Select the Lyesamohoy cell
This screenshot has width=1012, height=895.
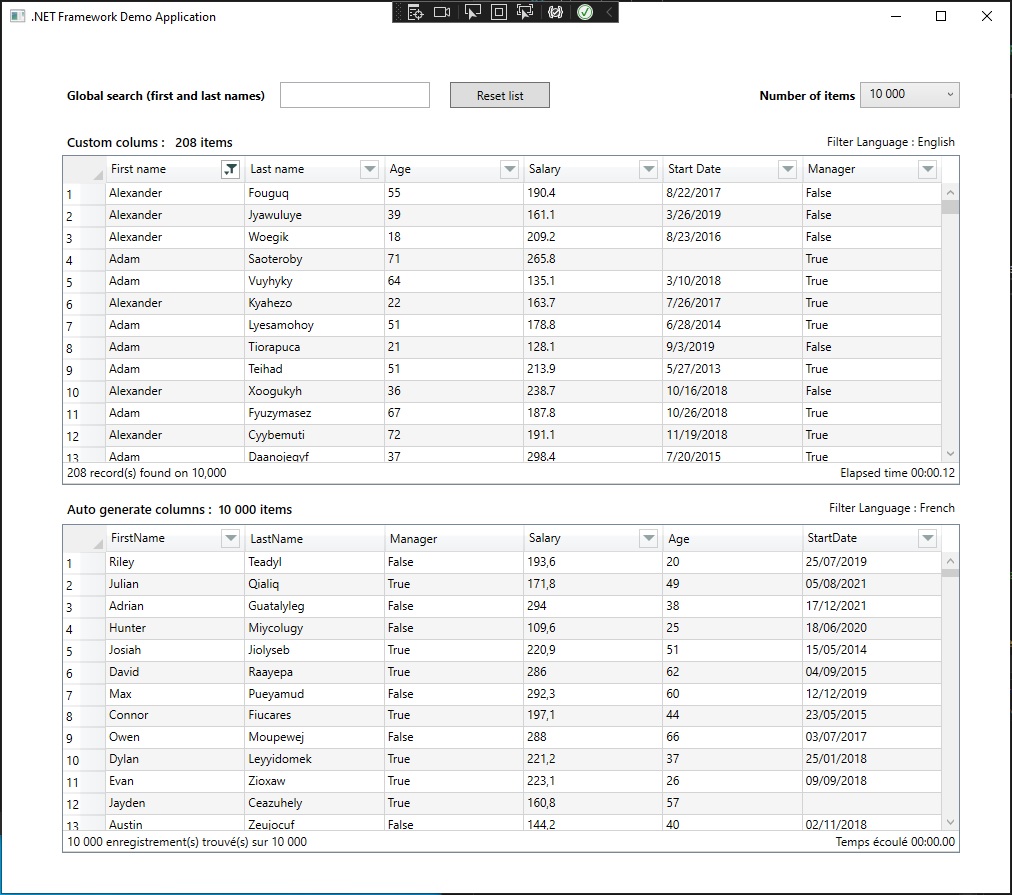coord(314,325)
